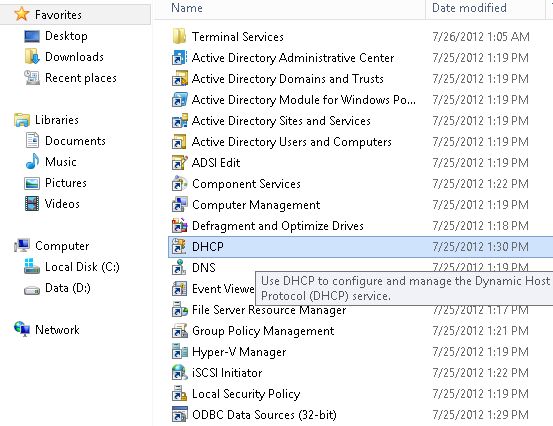The image size is (553, 426).
Task: Select the Hyper-V Manager name
Action: point(239,352)
